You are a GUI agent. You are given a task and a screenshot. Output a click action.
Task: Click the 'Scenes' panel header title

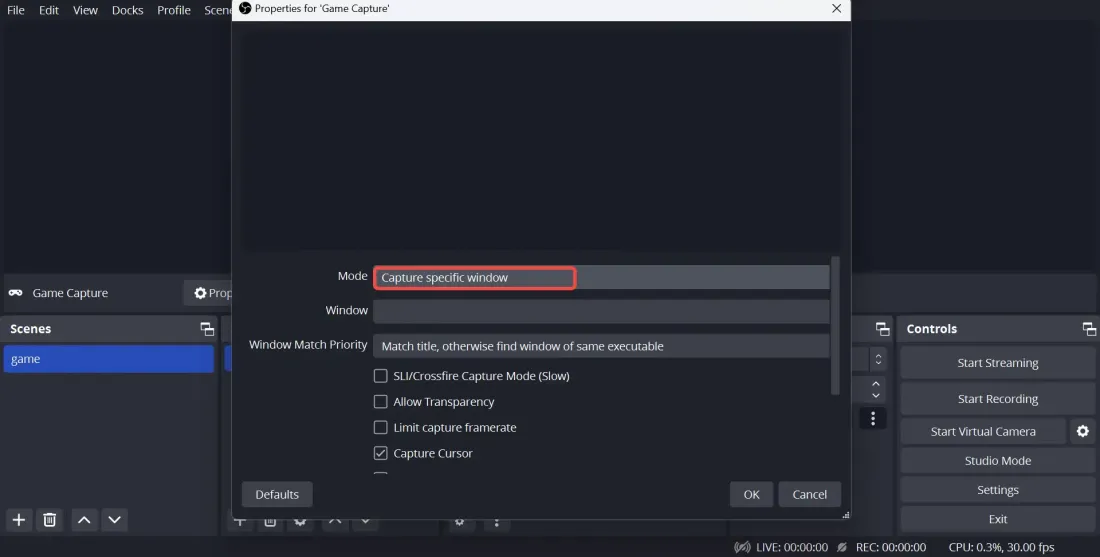30,329
